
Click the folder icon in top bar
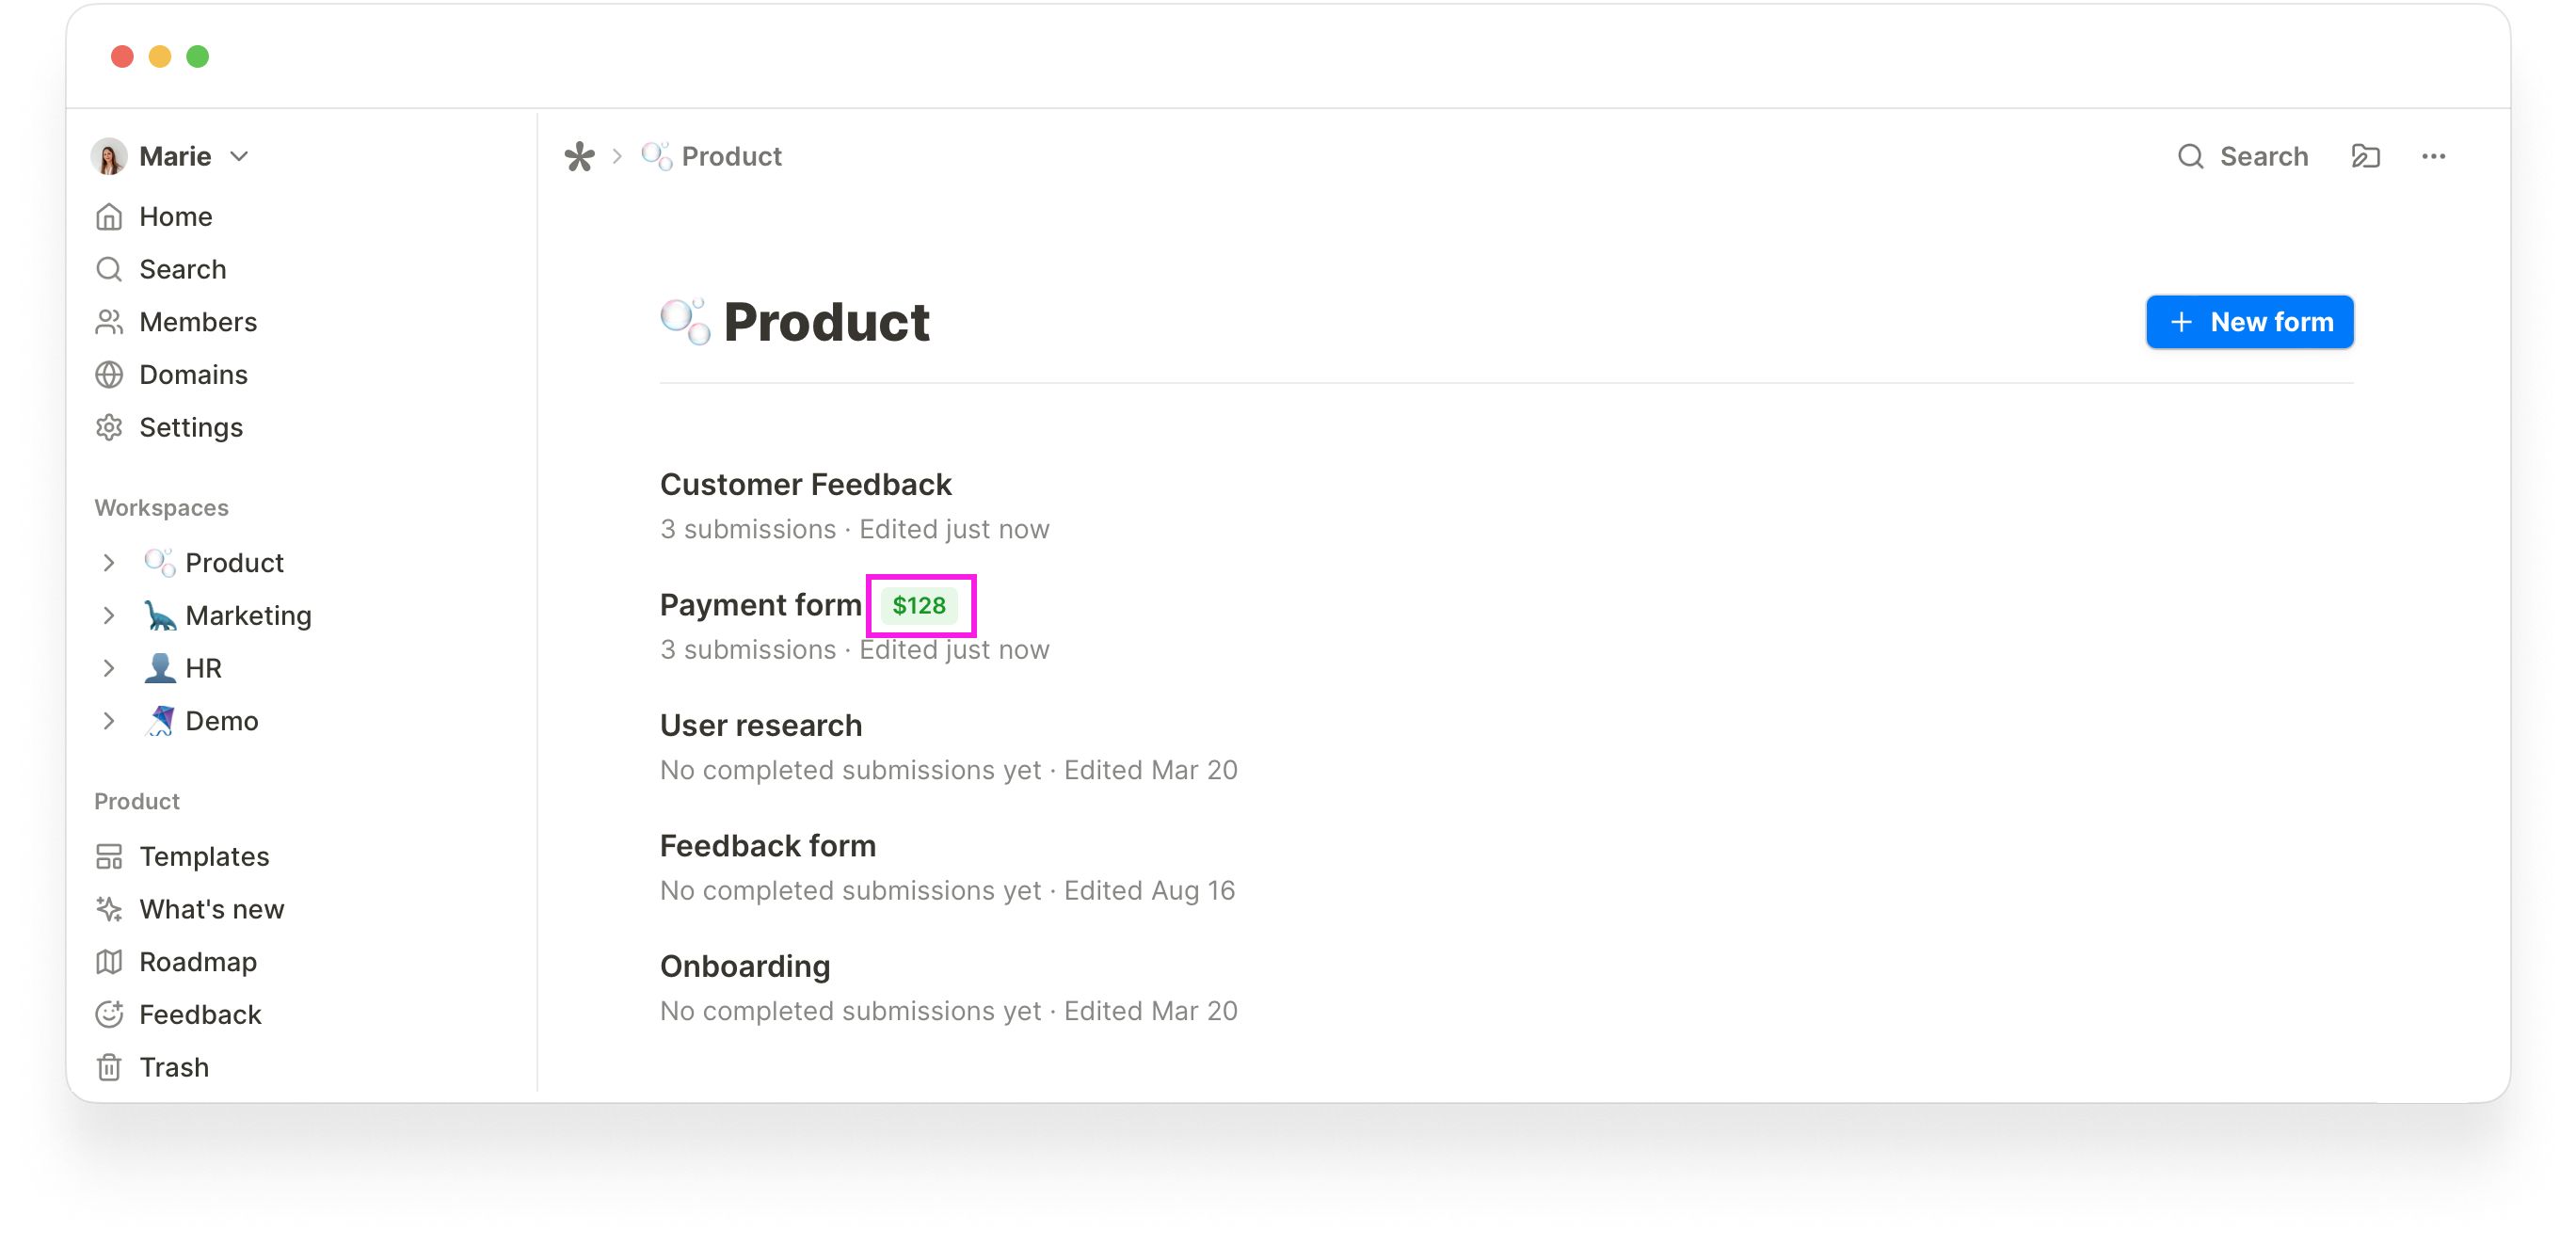click(x=2365, y=157)
